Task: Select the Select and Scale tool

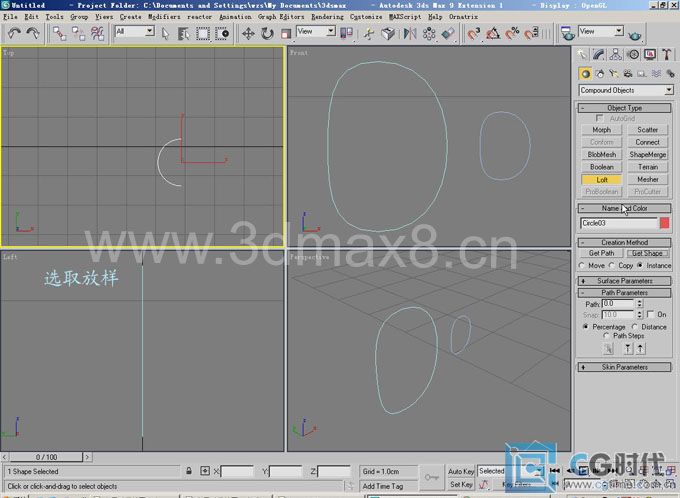Action: 286,33
